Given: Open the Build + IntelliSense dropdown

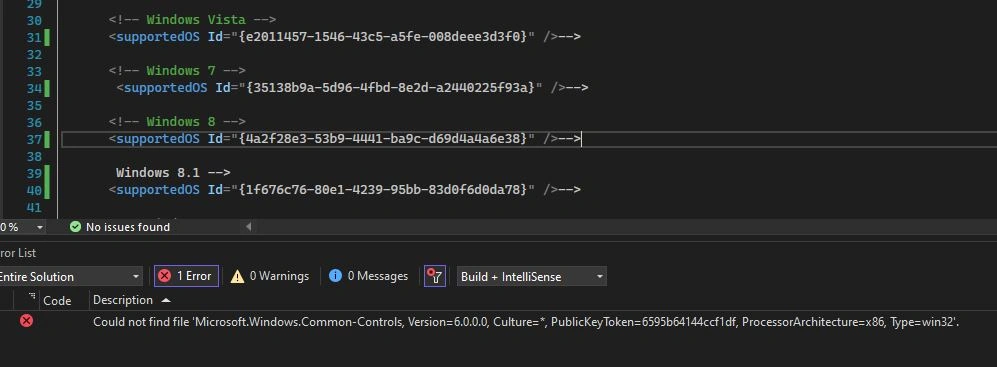Looking at the screenshot, I should click(532, 277).
